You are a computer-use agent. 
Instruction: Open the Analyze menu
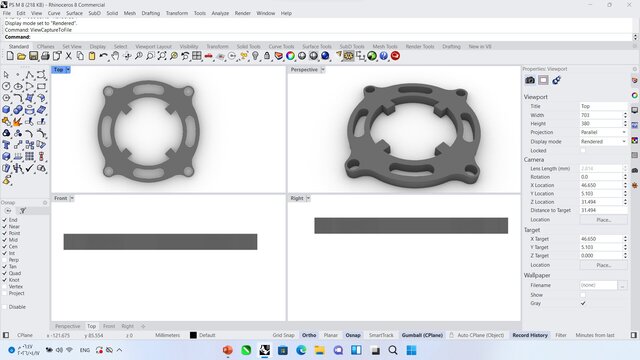coord(220,13)
